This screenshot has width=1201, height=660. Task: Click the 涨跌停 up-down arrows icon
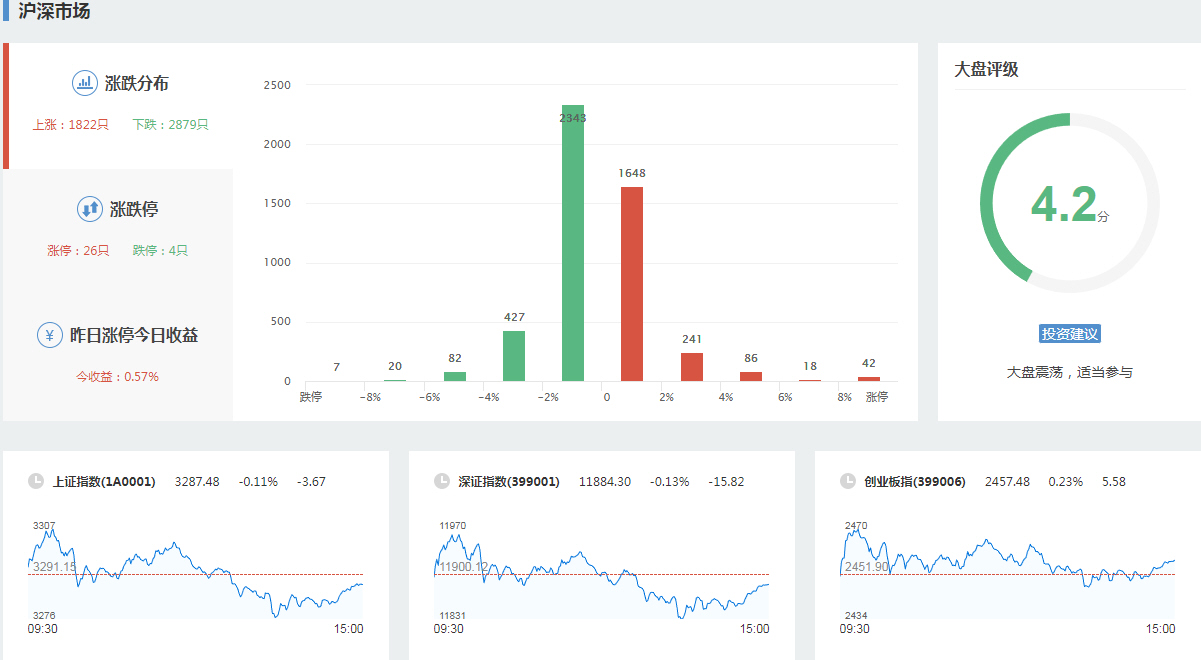pyautogui.click(x=90, y=209)
